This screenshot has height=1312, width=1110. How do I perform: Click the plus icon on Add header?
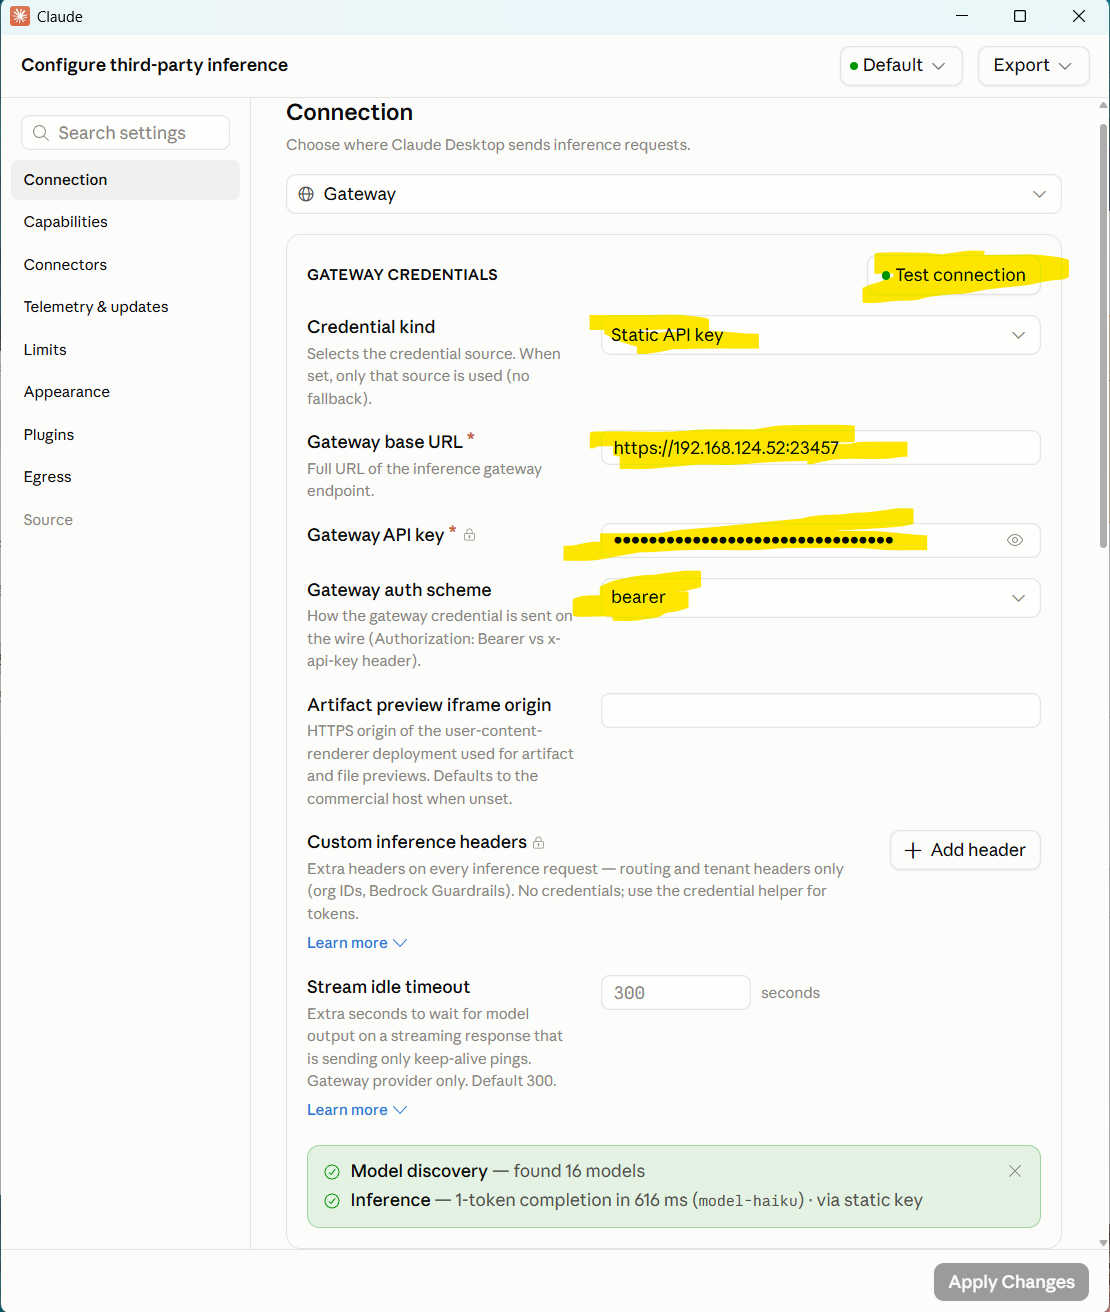pos(913,850)
